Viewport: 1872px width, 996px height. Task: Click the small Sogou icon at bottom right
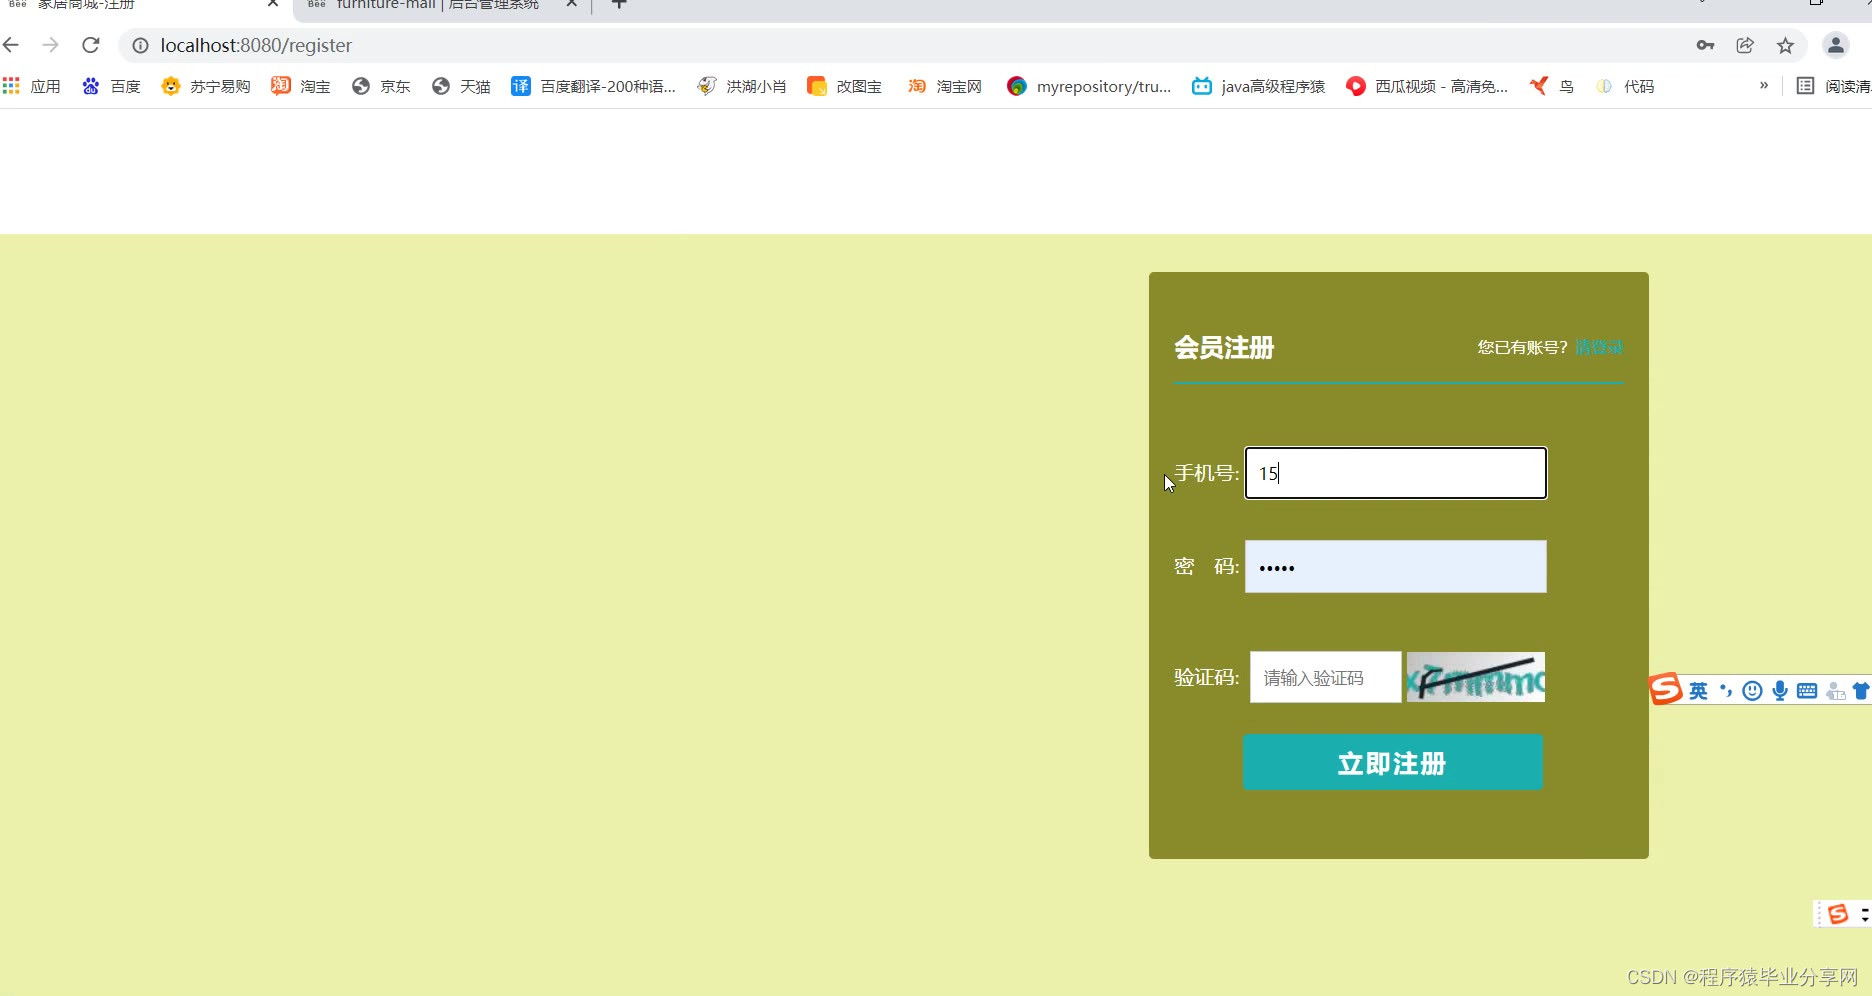click(1838, 914)
